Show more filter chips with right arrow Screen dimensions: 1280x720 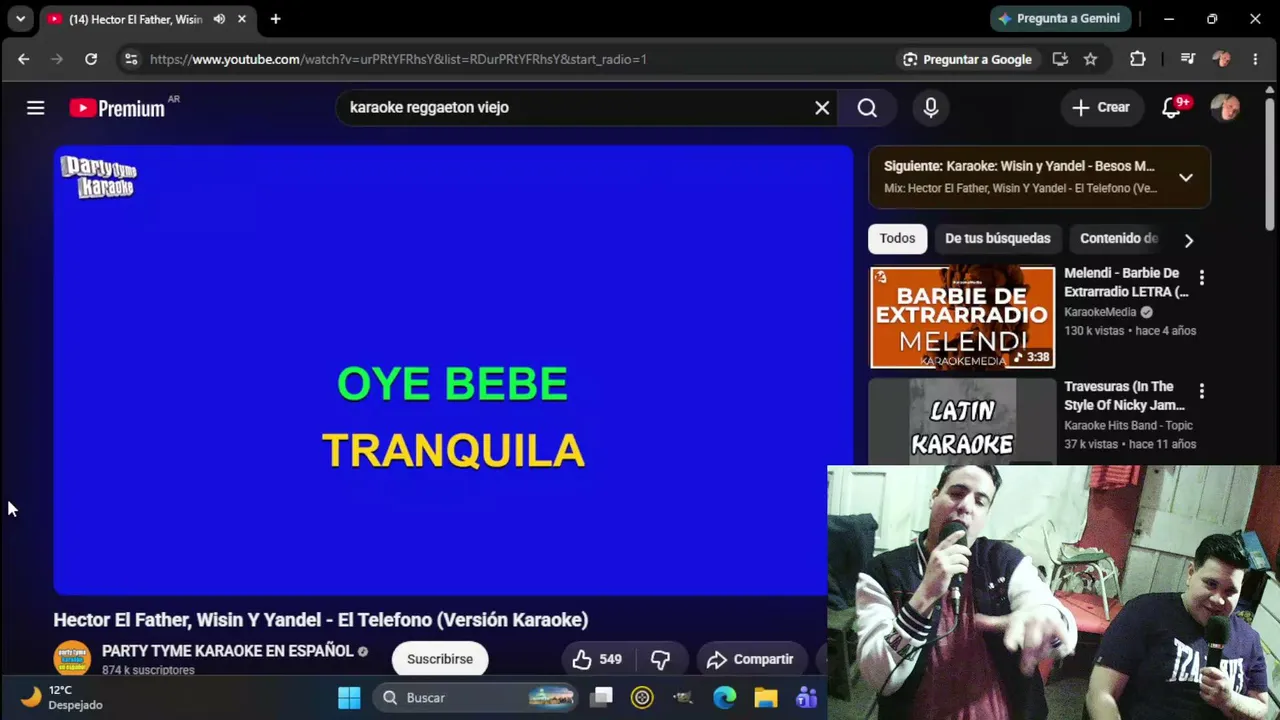[1188, 240]
